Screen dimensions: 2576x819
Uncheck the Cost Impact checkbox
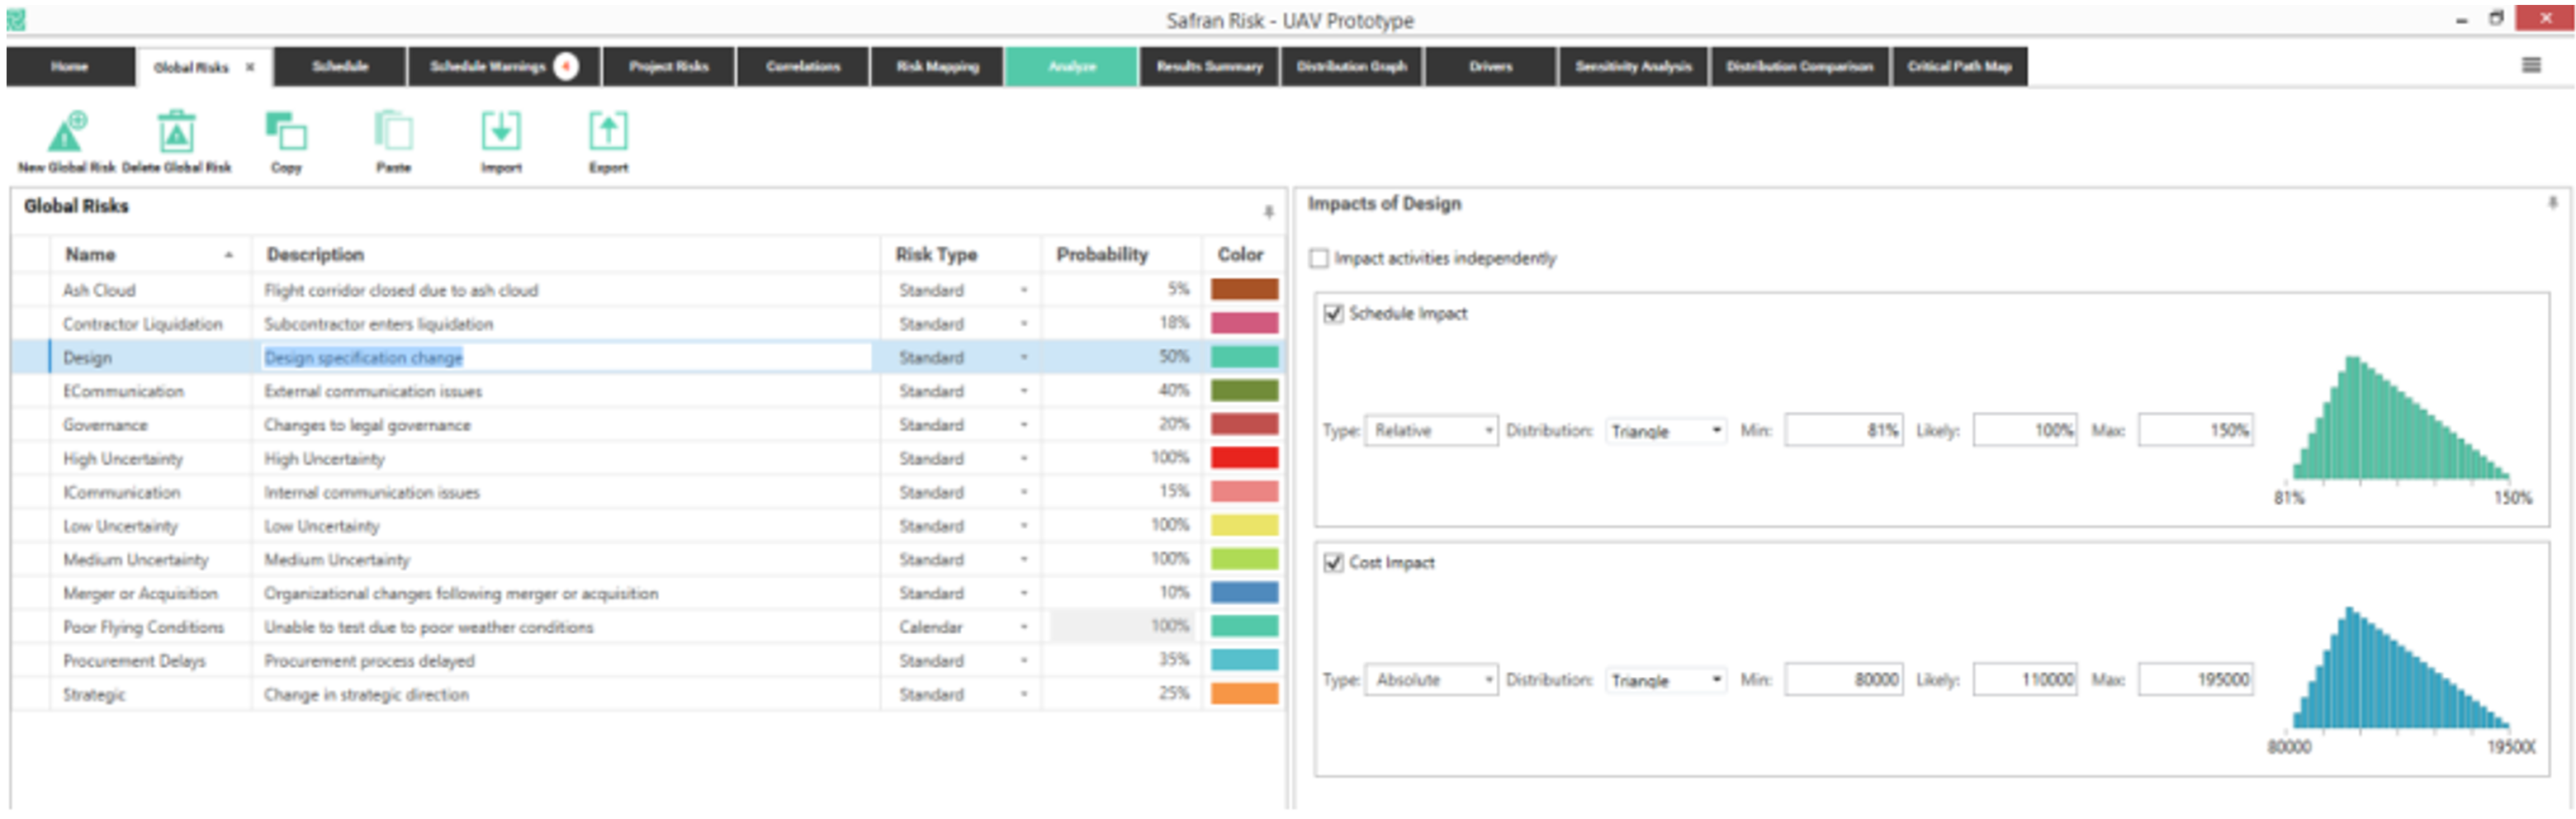point(1333,563)
